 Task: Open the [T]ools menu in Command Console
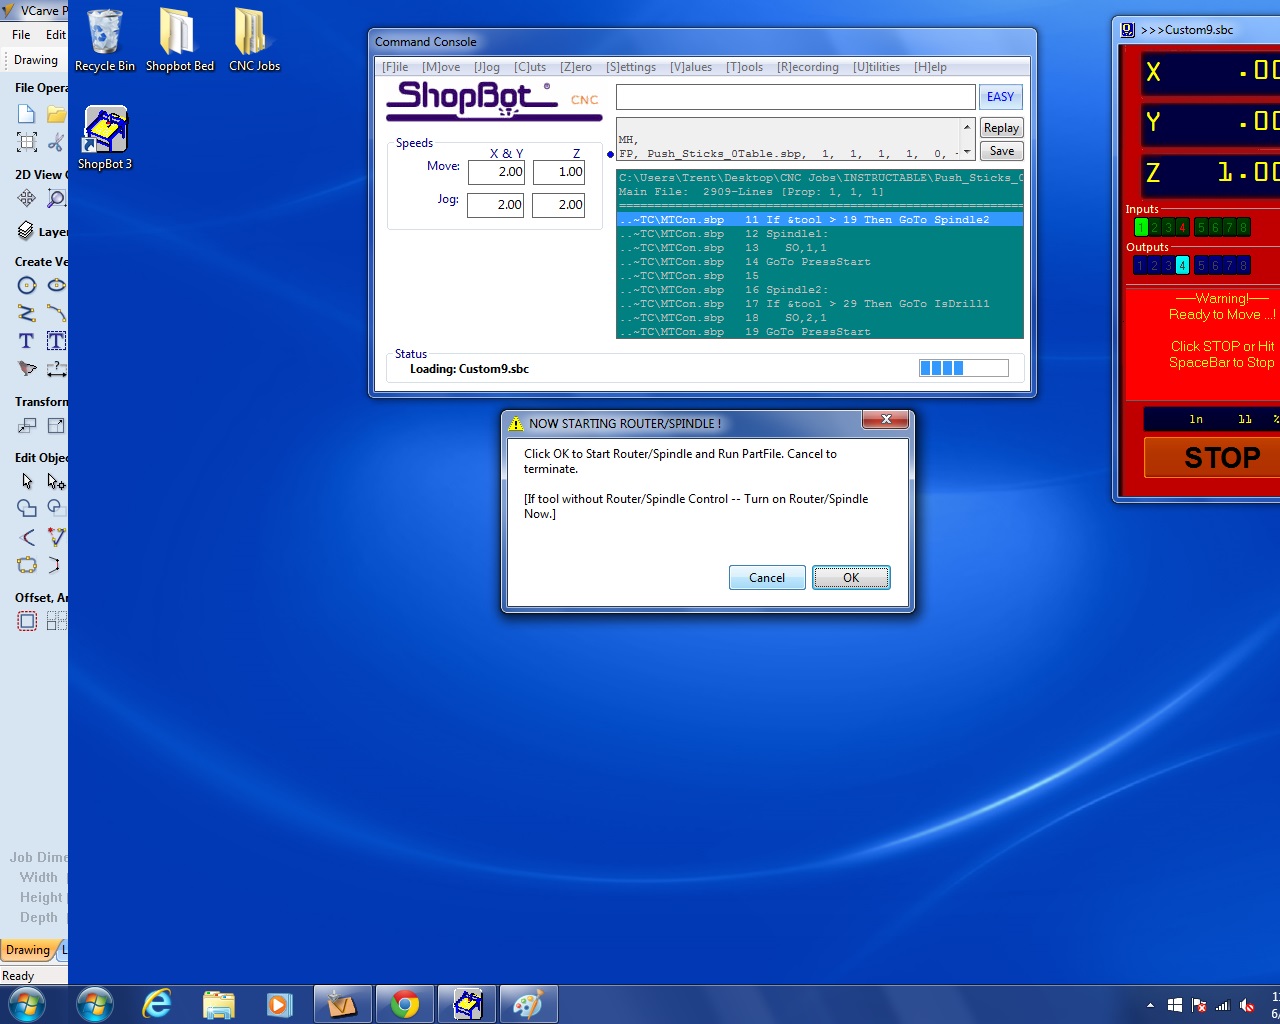point(744,67)
